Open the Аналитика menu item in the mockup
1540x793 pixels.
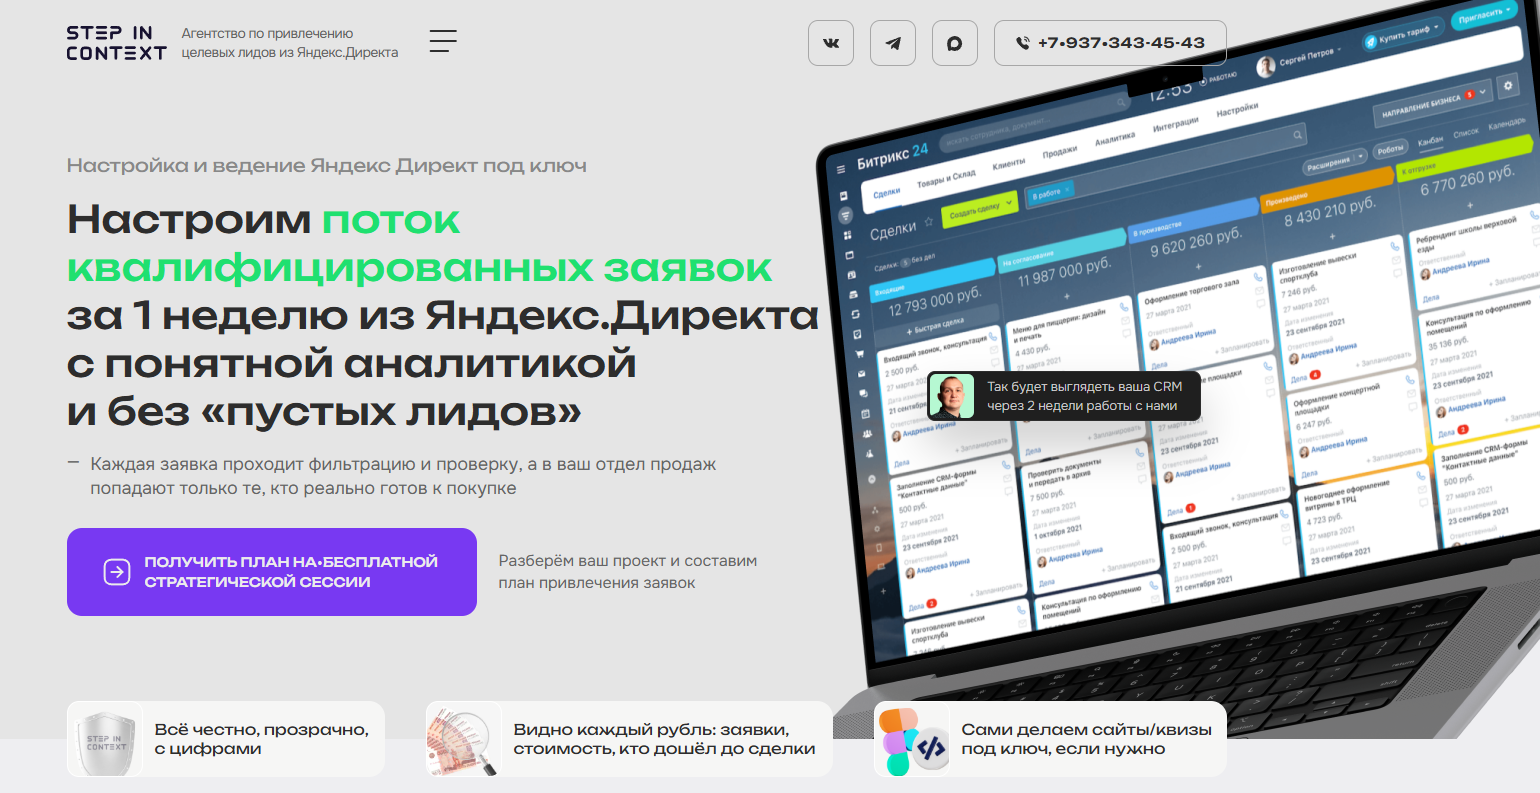tap(1115, 137)
